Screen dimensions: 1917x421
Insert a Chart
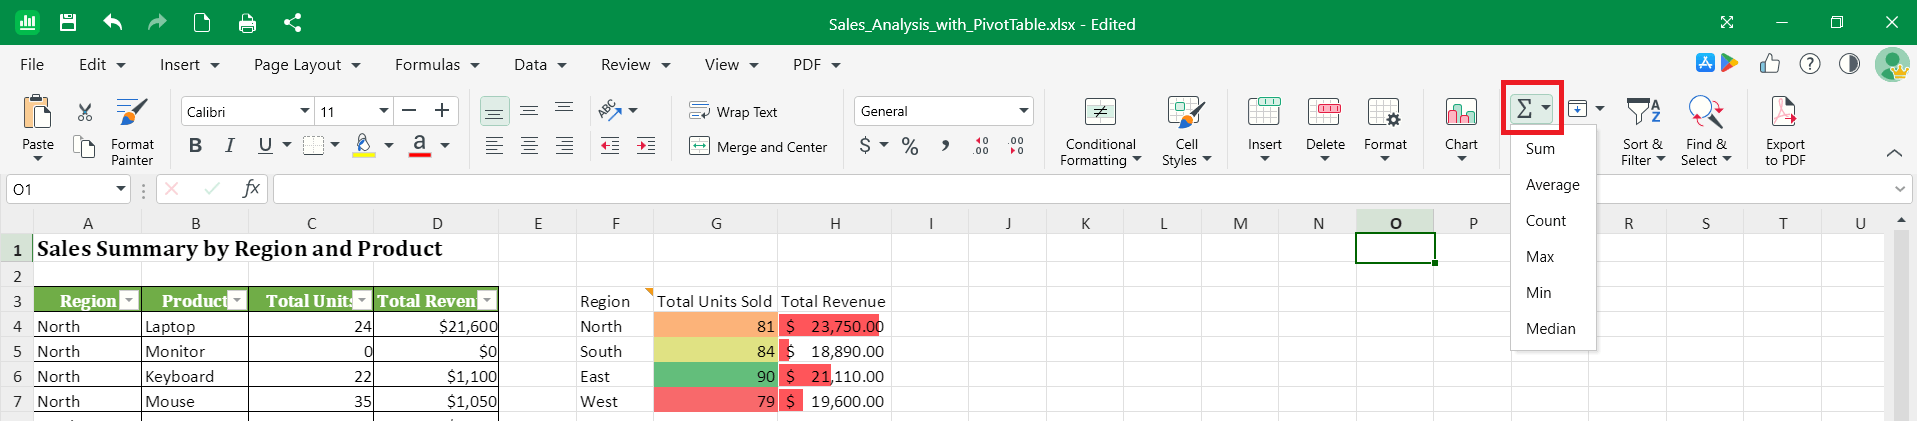click(x=1461, y=130)
